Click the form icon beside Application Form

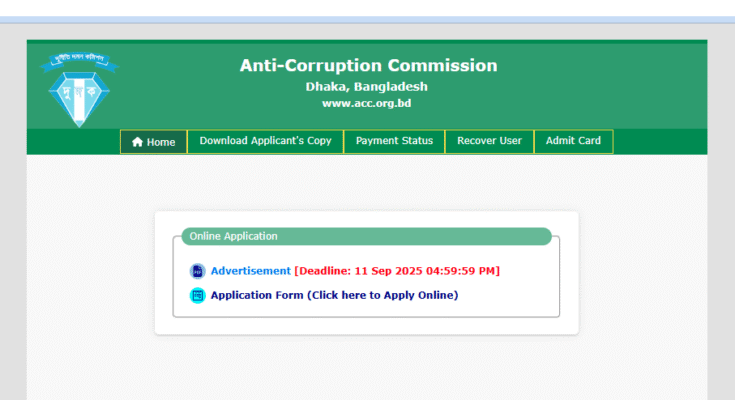coord(197,295)
